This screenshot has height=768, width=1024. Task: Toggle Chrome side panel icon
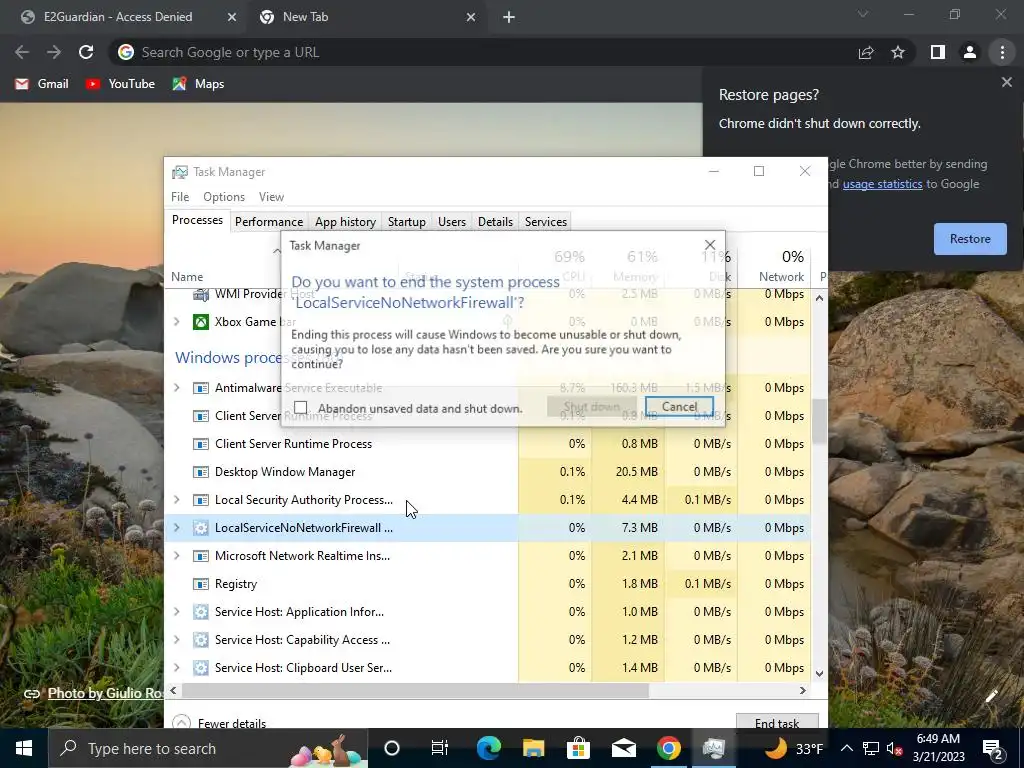tap(937, 52)
